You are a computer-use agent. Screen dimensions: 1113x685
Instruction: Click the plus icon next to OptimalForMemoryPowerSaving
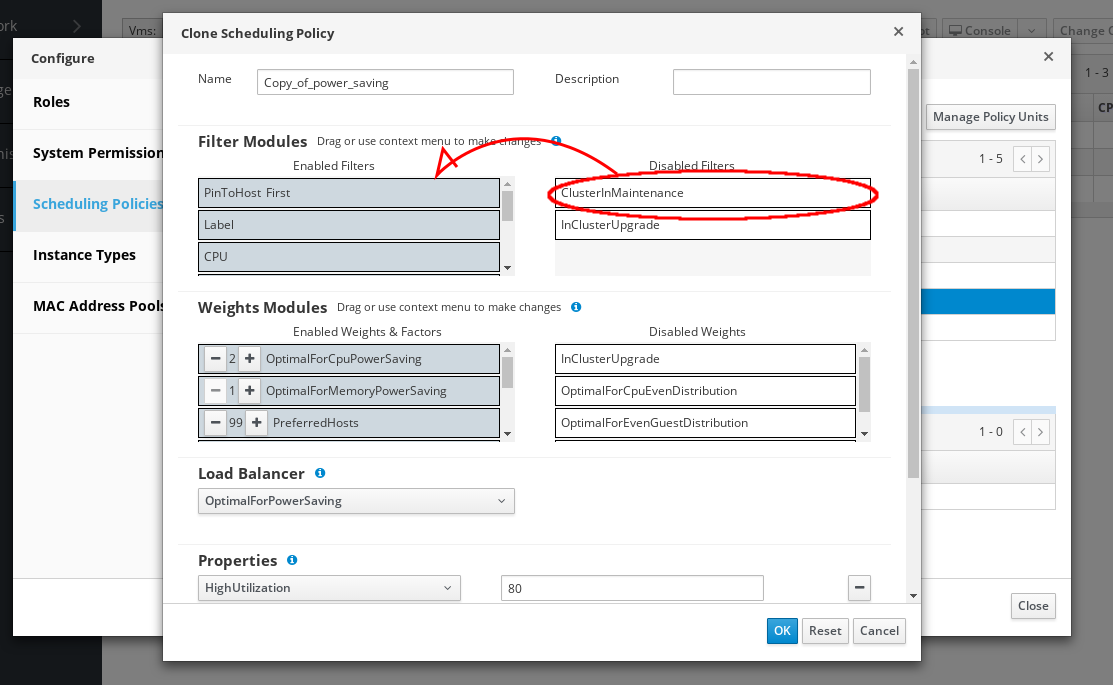click(x=248, y=390)
